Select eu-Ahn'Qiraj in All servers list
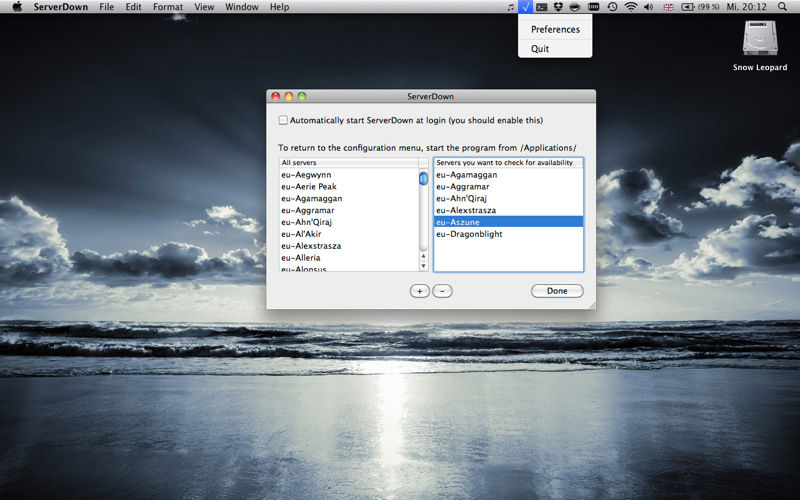Screen dimensions: 800x500 (349, 222)
